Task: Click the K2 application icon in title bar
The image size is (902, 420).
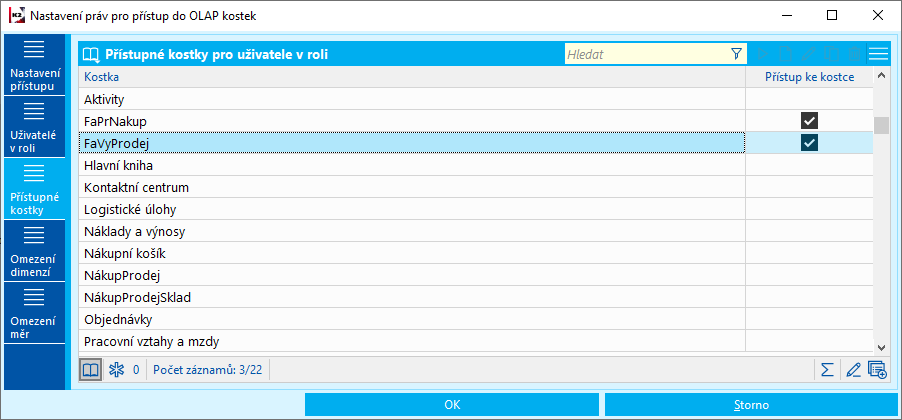Action: (x=17, y=16)
